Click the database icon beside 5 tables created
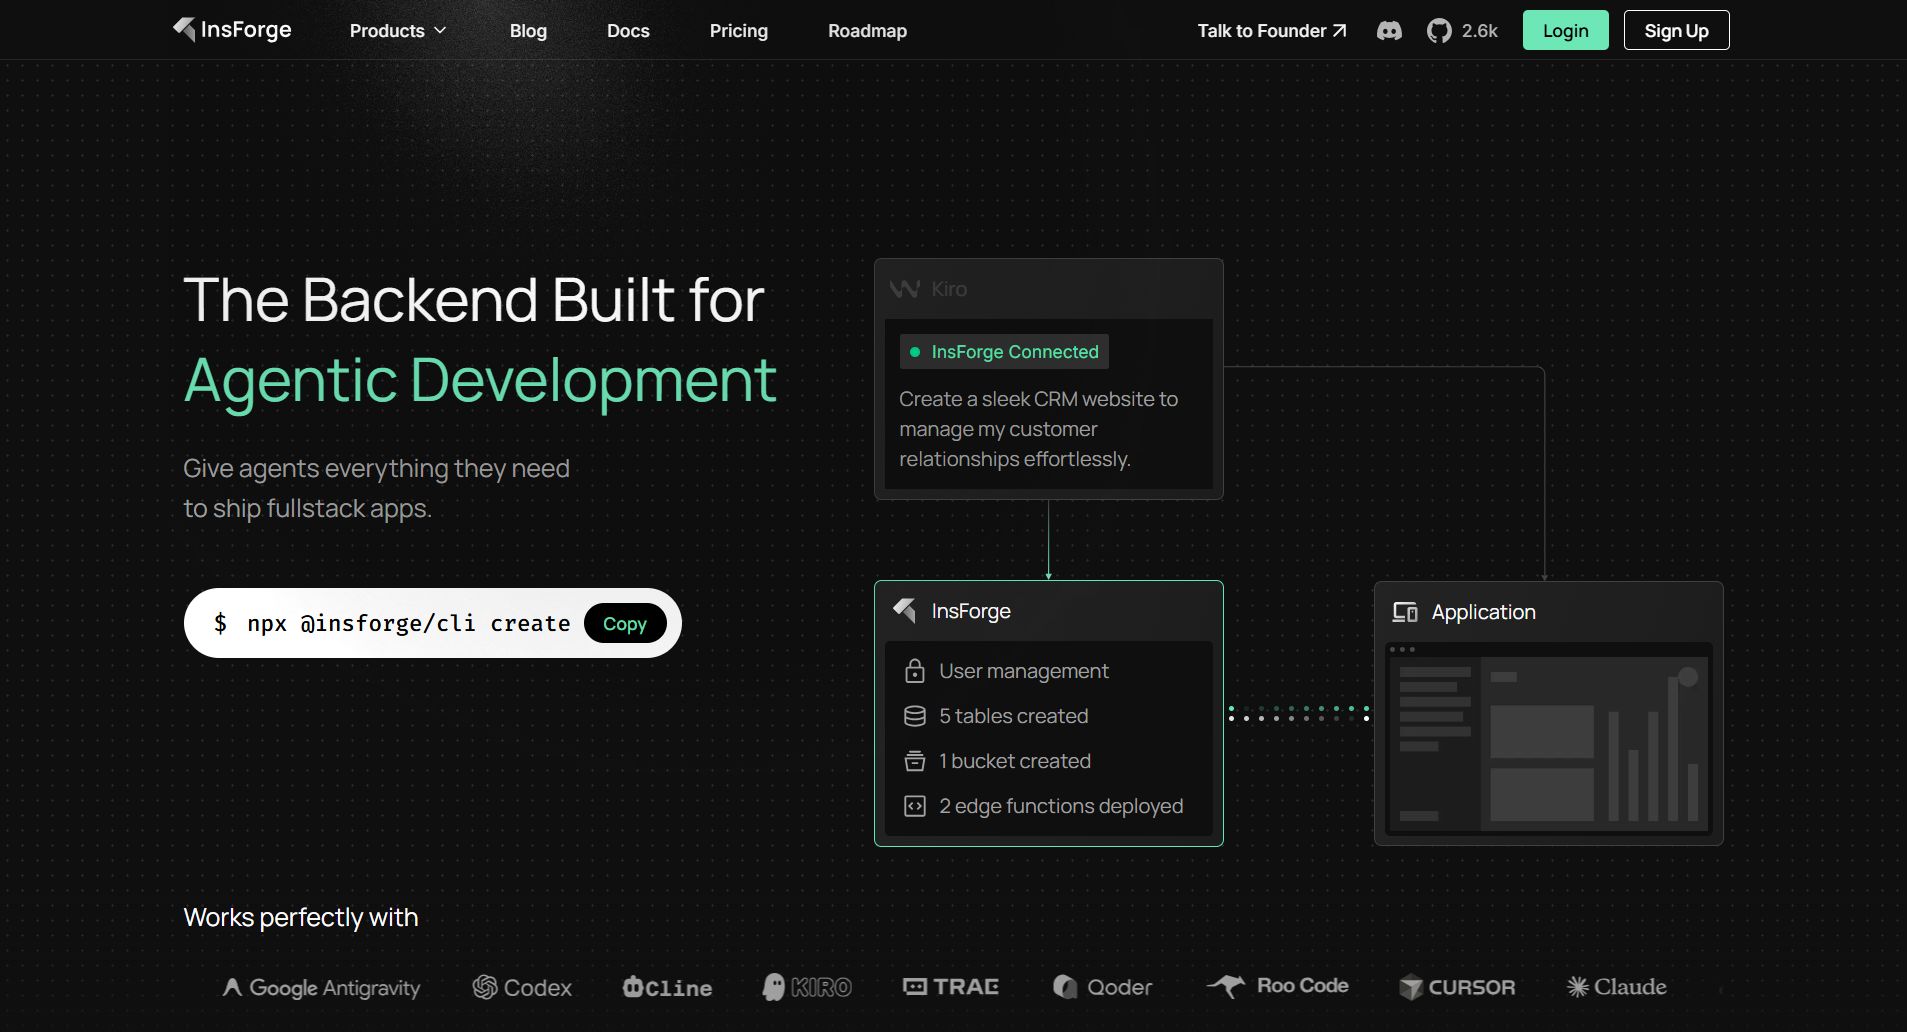Viewport: 1907px width, 1032px height. (914, 716)
